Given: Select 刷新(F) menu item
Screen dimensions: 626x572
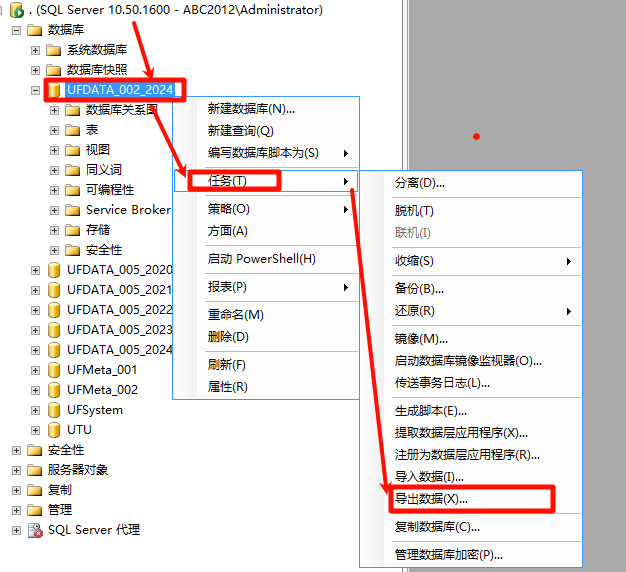Looking at the screenshot, I should (266, 364).
